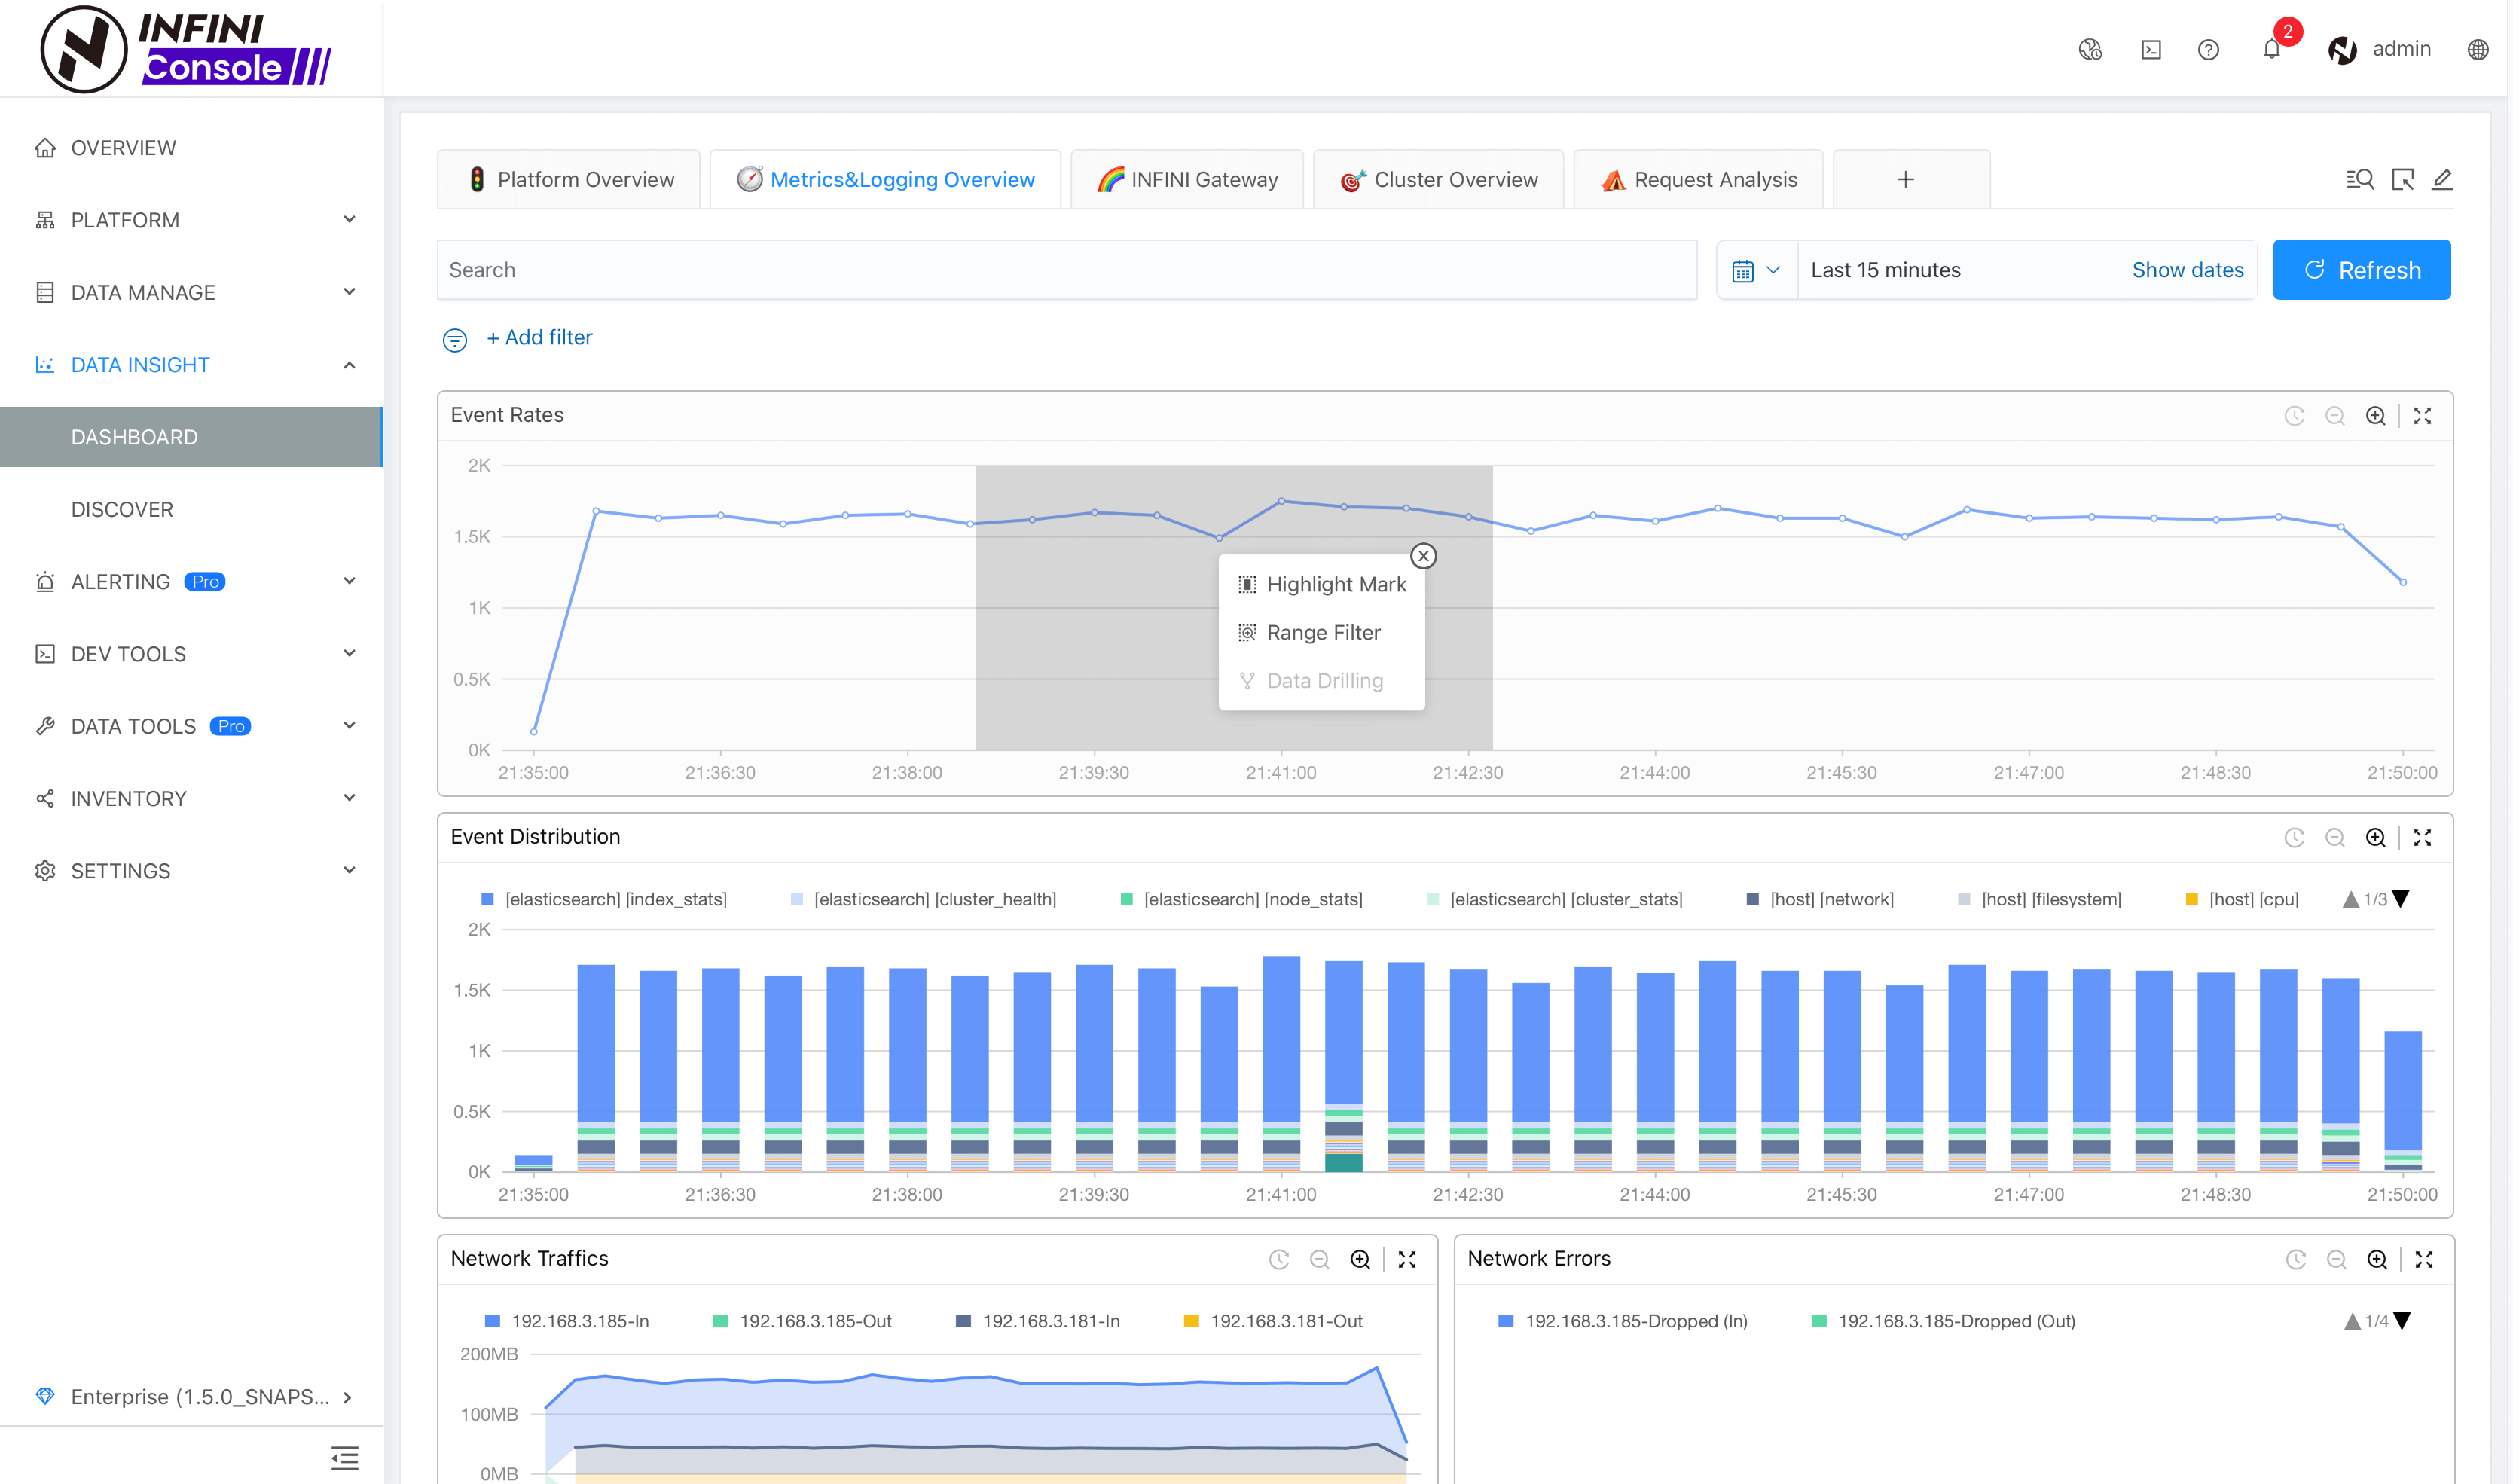This screenshot has width=2513, height=1484.
Task: Toggle the 192.168.3.181-Out legend series
Action: pyautogui.click(x=1273, y=1321)
